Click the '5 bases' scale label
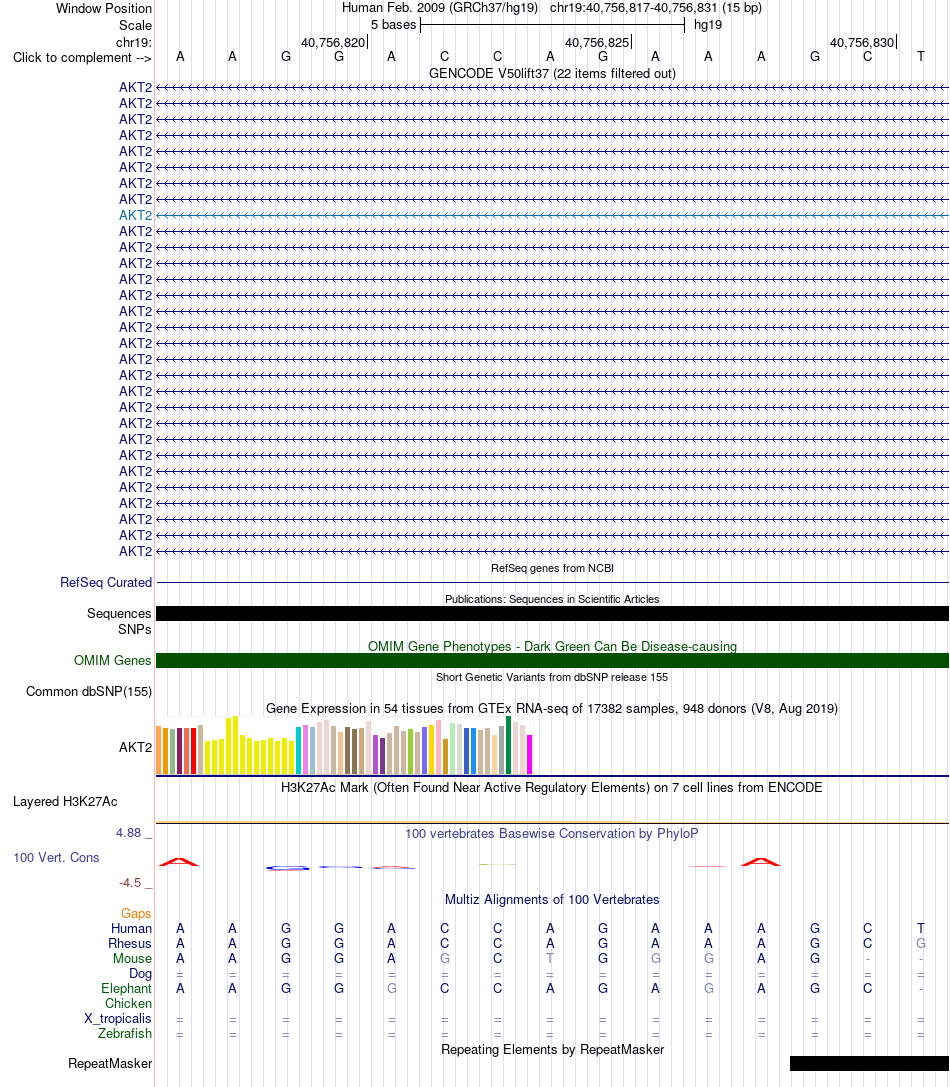Image resolution: width=950 pixels, height=1087 pixels. [393, 25]
